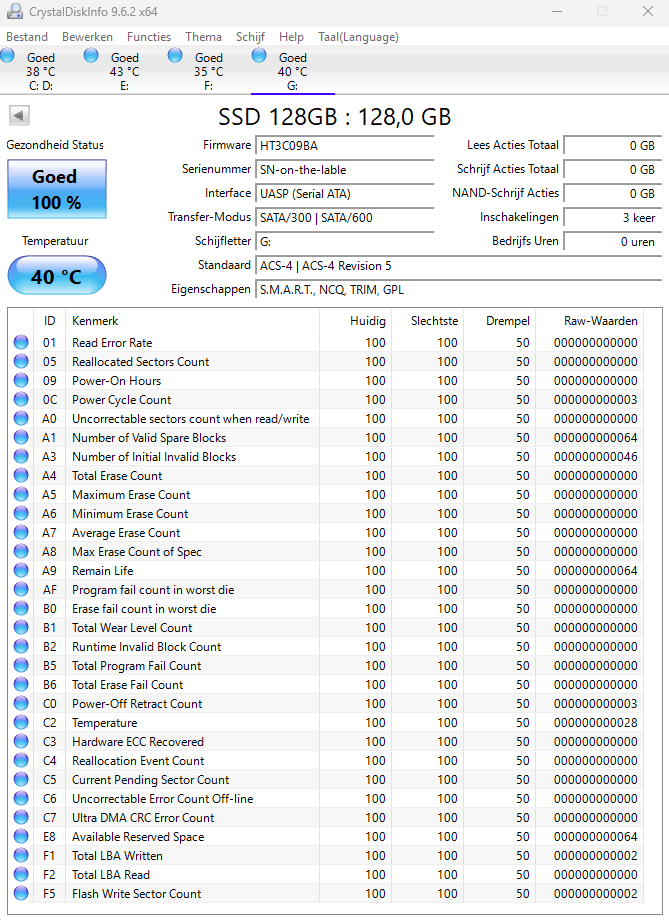Click the status orb for Power Cycle Count
Image resolution: width=669 pixels, height=920 pixels.
[21, 399]
